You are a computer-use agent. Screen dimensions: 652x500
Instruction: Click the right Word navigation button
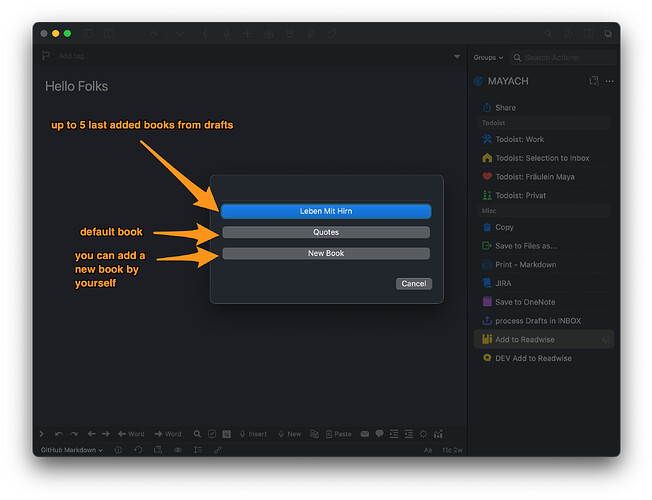(168, 434)
